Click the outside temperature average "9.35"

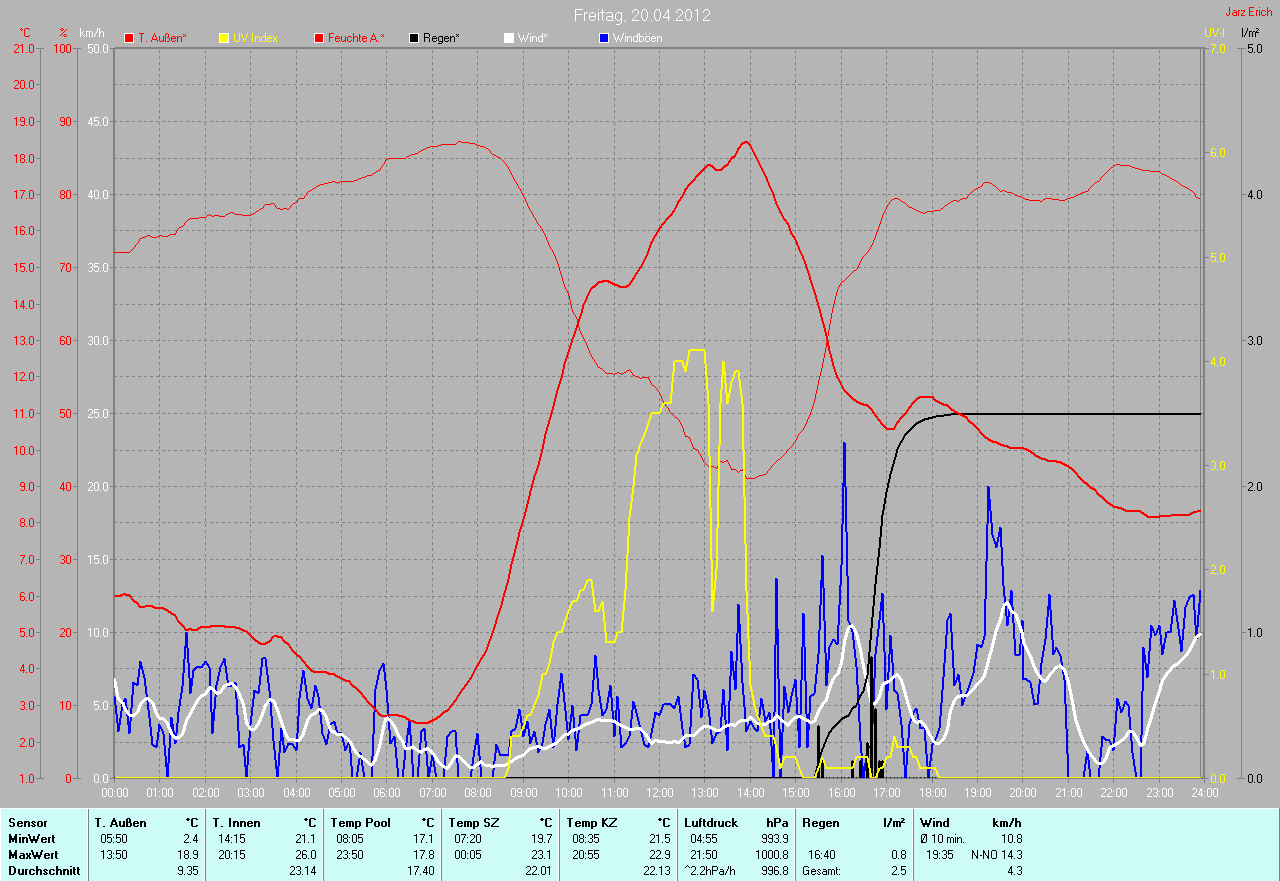[x=187, y=871]
